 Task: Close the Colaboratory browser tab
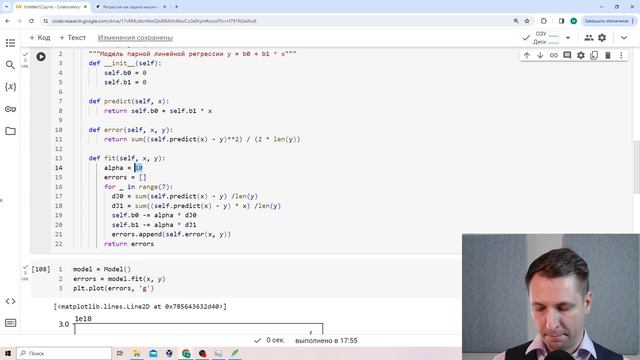pos(85,7)
